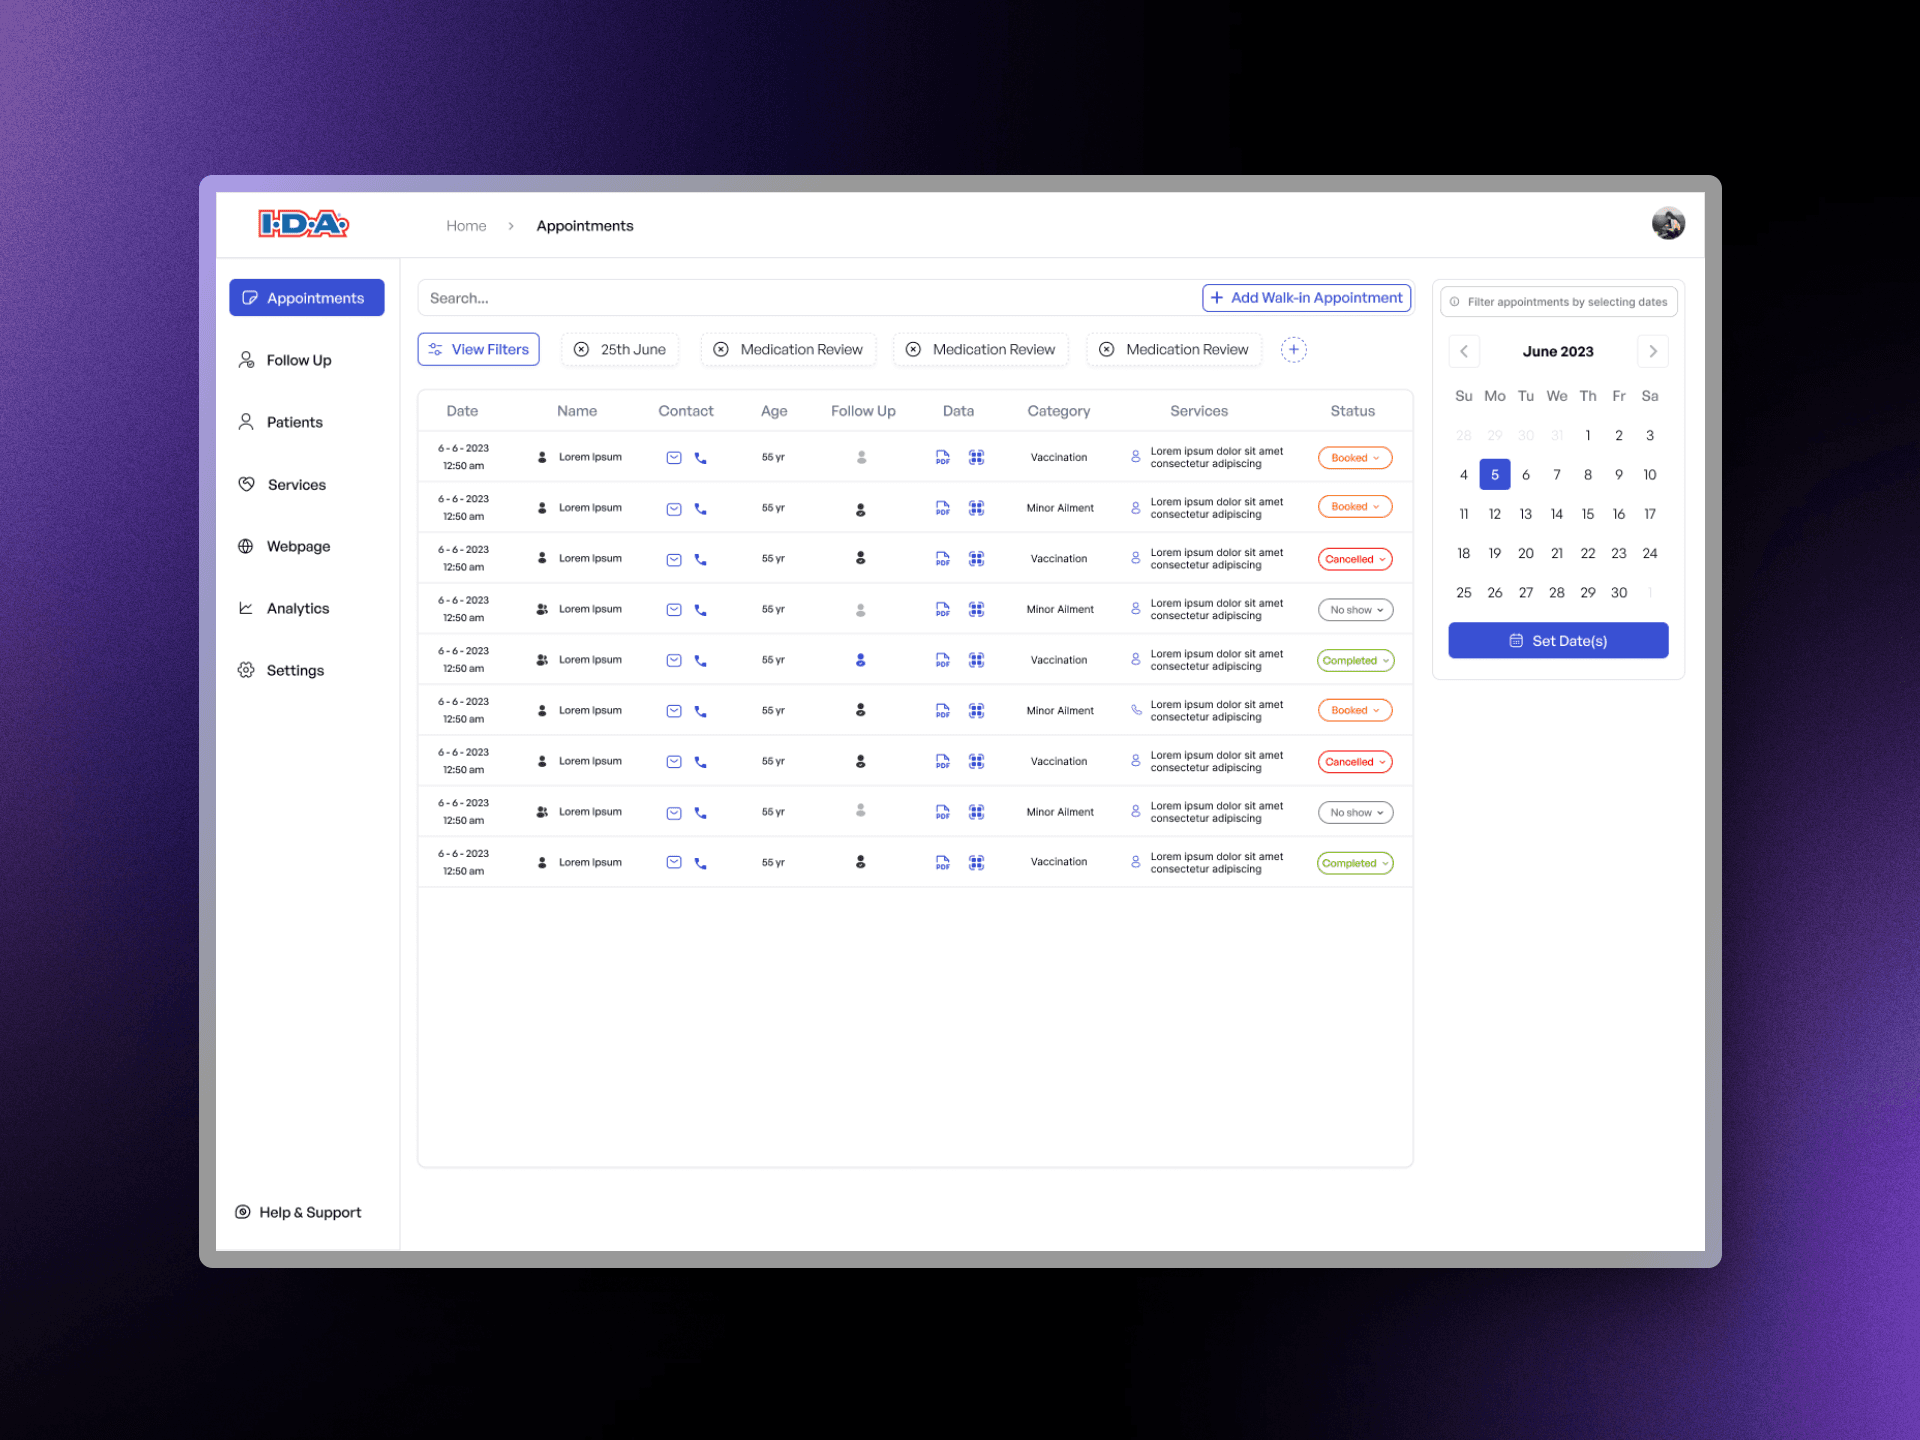Click the I.D.A. logo

303,224
